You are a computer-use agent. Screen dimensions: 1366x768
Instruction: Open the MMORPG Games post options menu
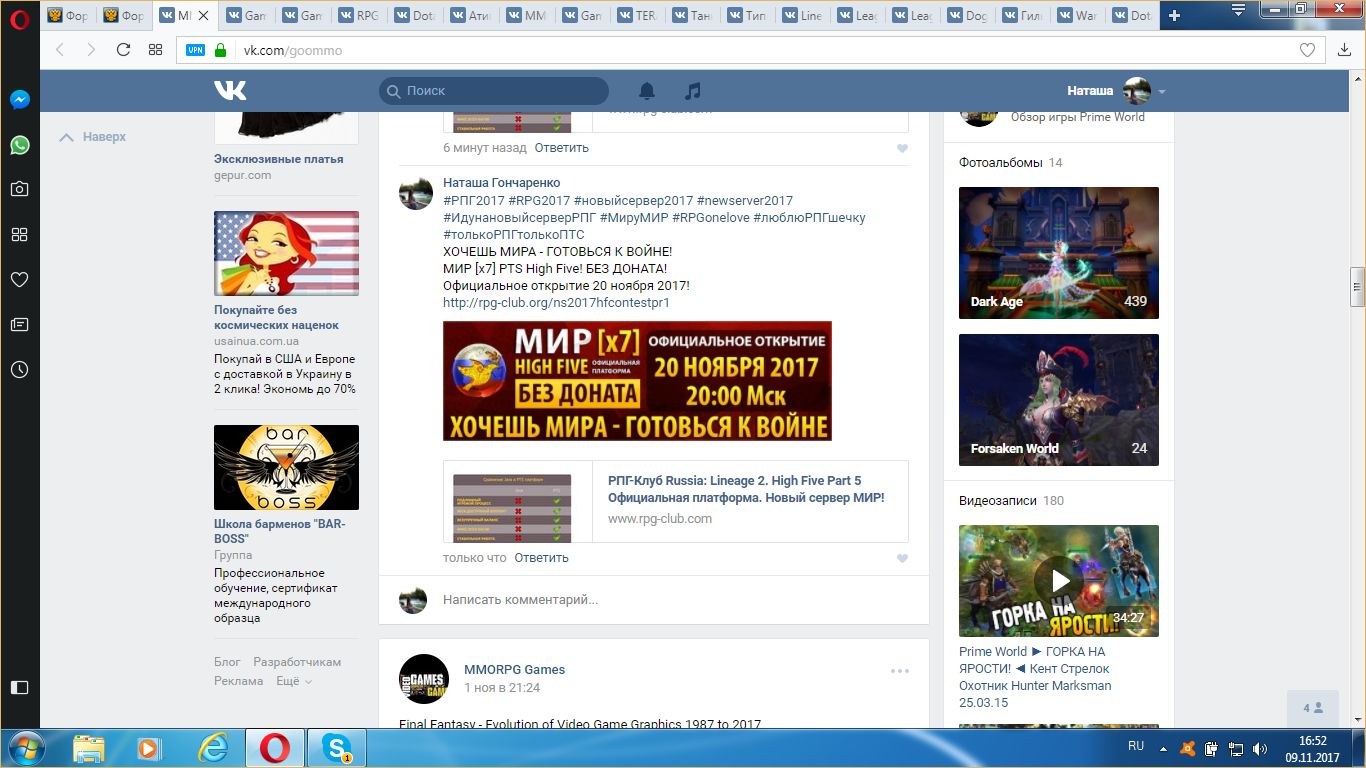900,671
